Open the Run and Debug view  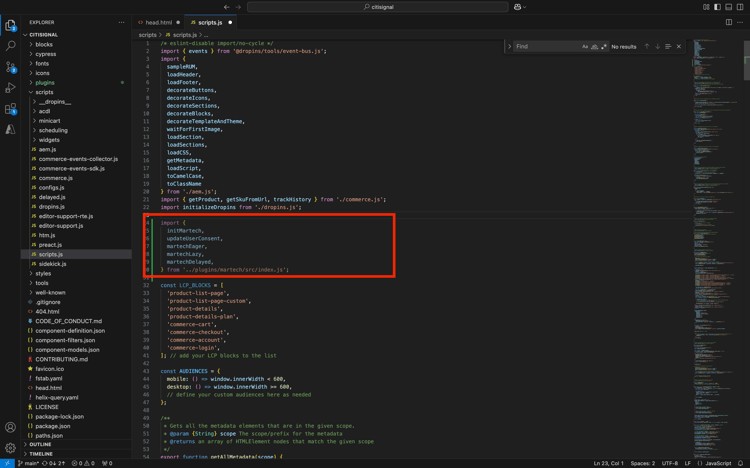[10, 88]
